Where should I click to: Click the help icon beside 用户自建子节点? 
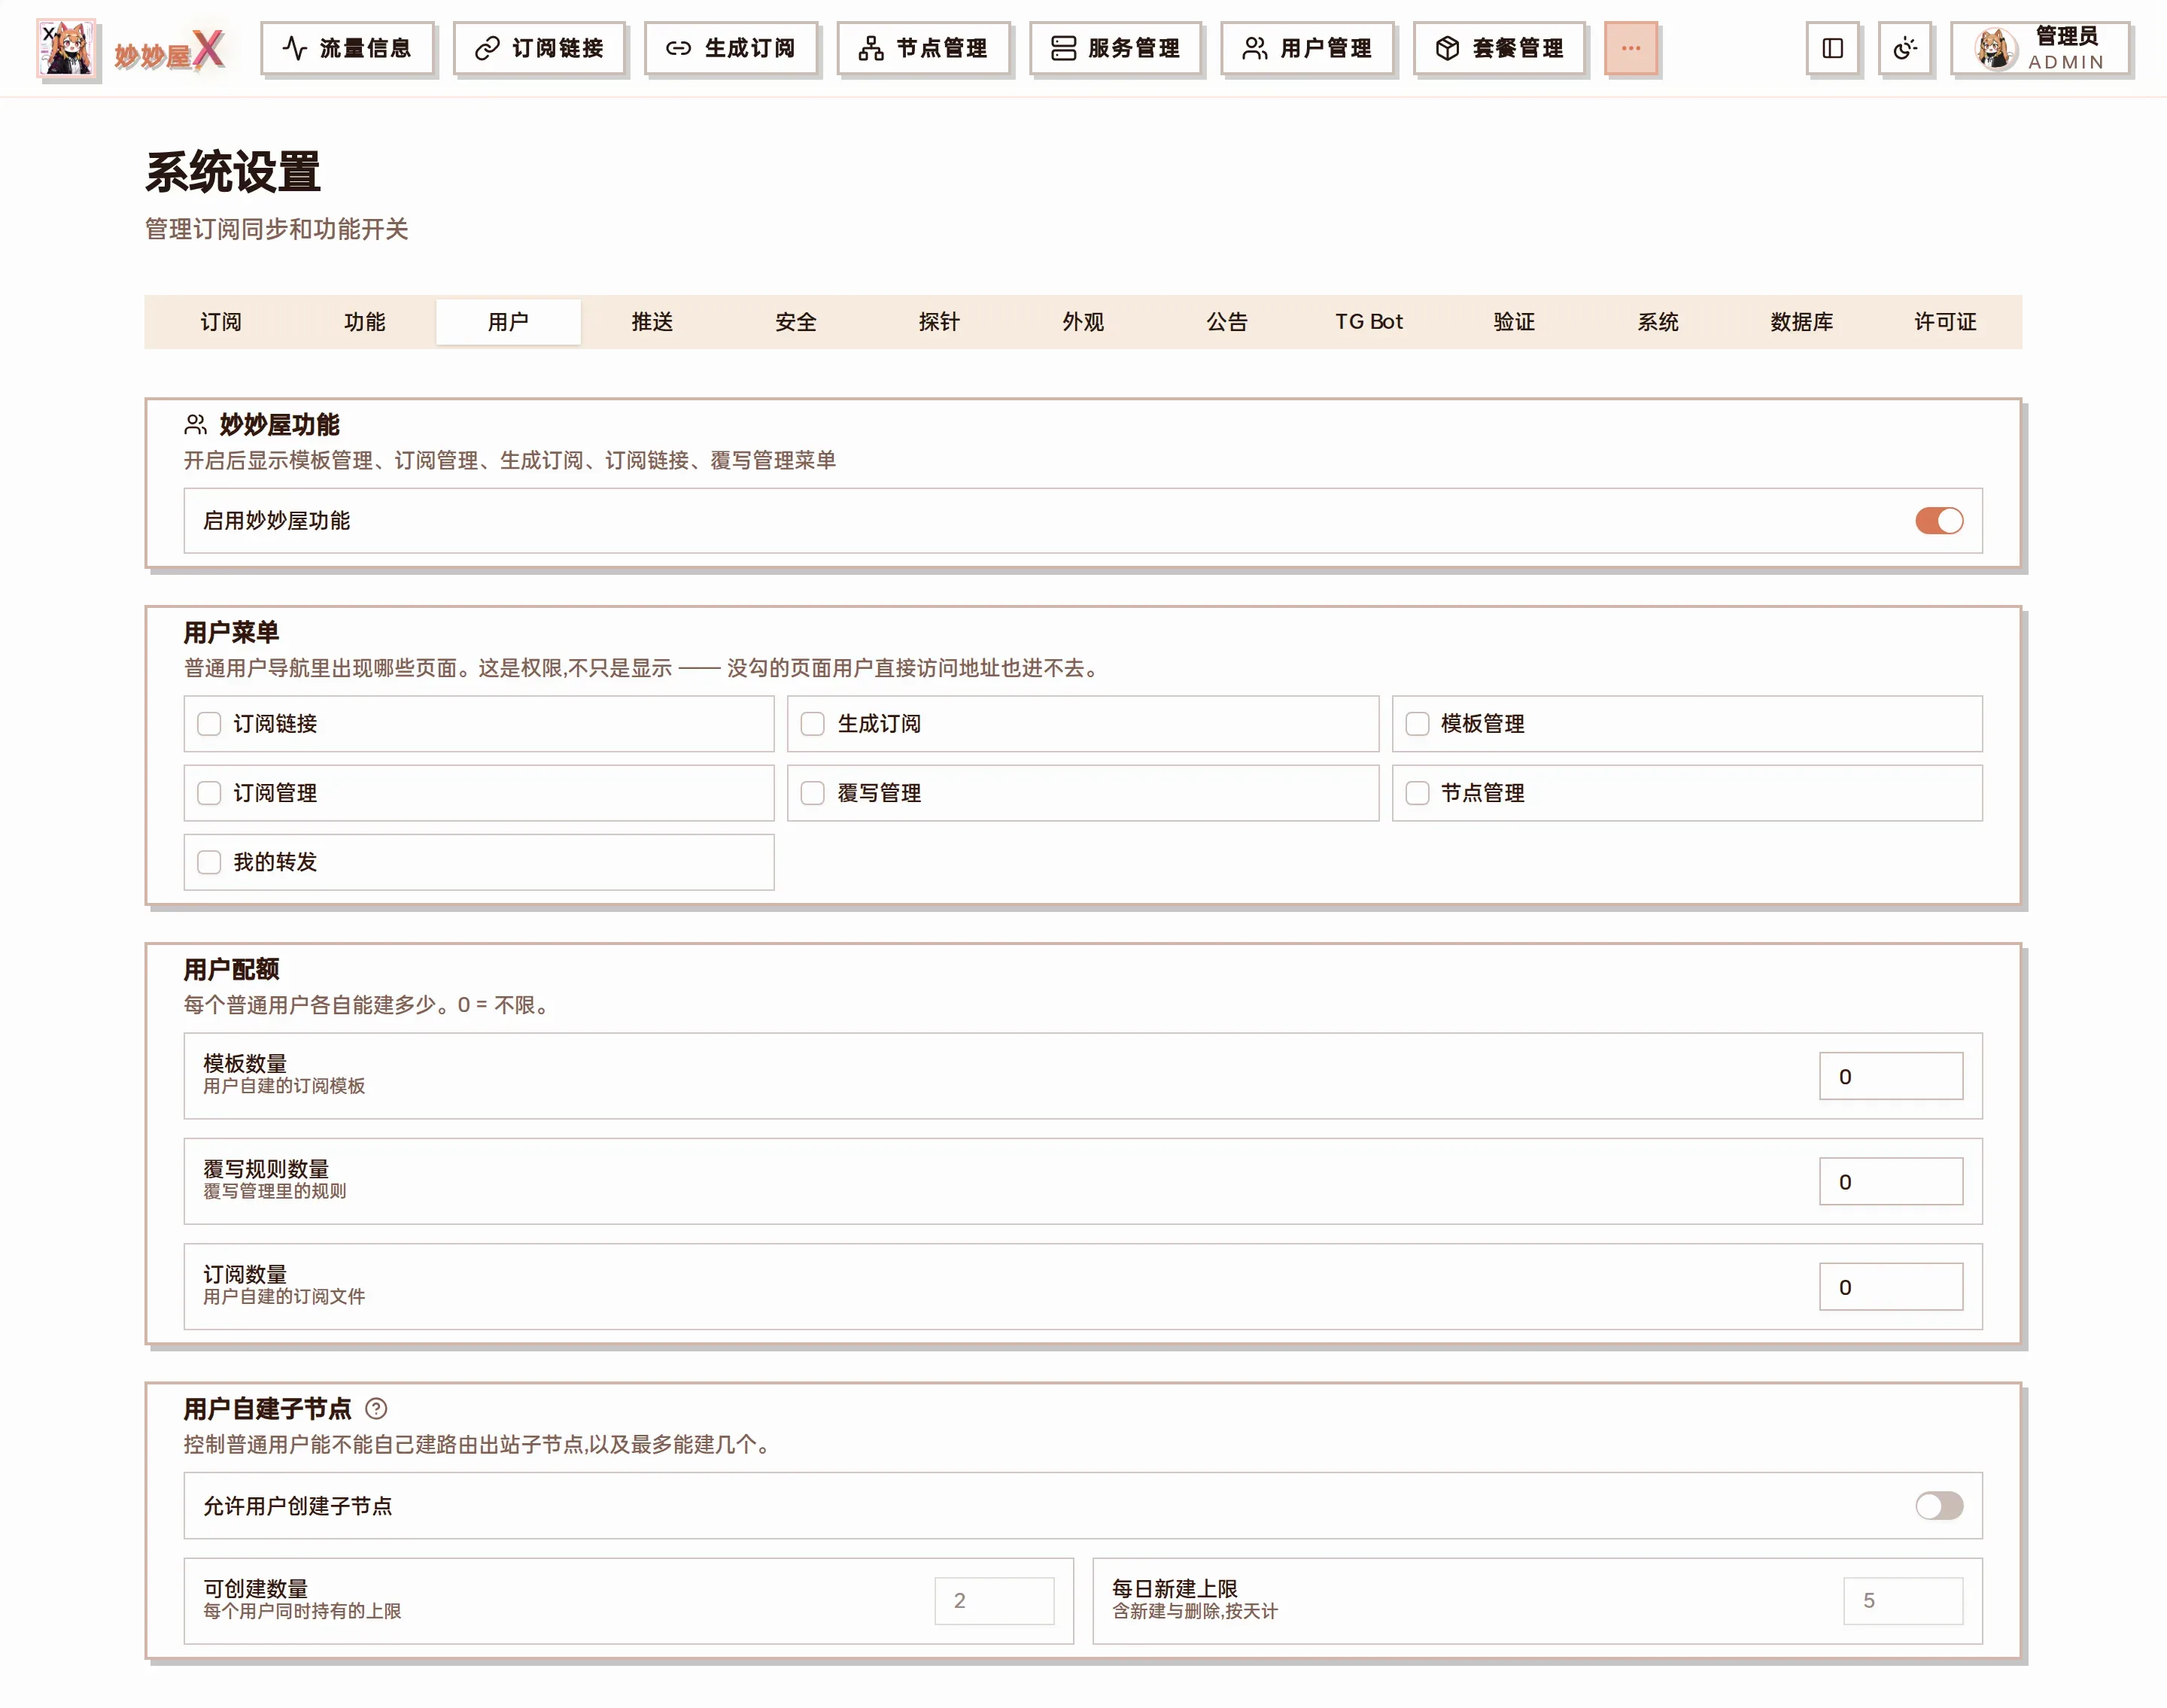point(376,1409)
